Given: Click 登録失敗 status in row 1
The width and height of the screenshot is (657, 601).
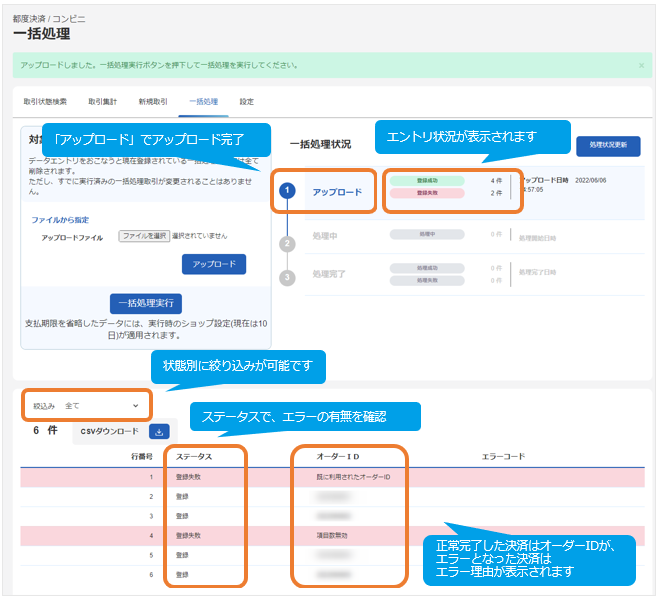Looking at the screenshot, I should click(x=188, y=477).
